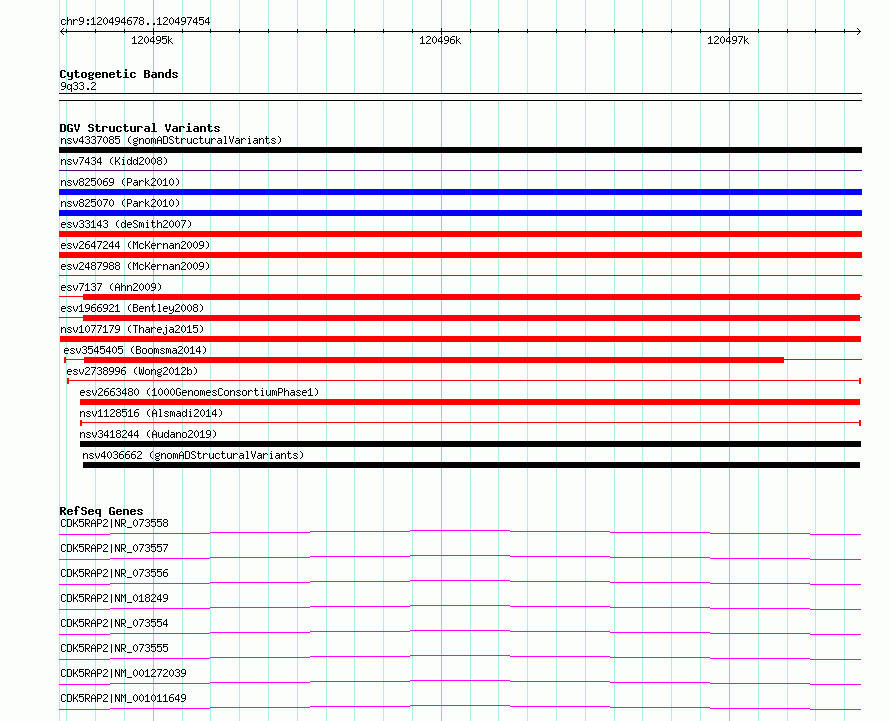Click the red bar under esv3545405

[x=434, y=360]
